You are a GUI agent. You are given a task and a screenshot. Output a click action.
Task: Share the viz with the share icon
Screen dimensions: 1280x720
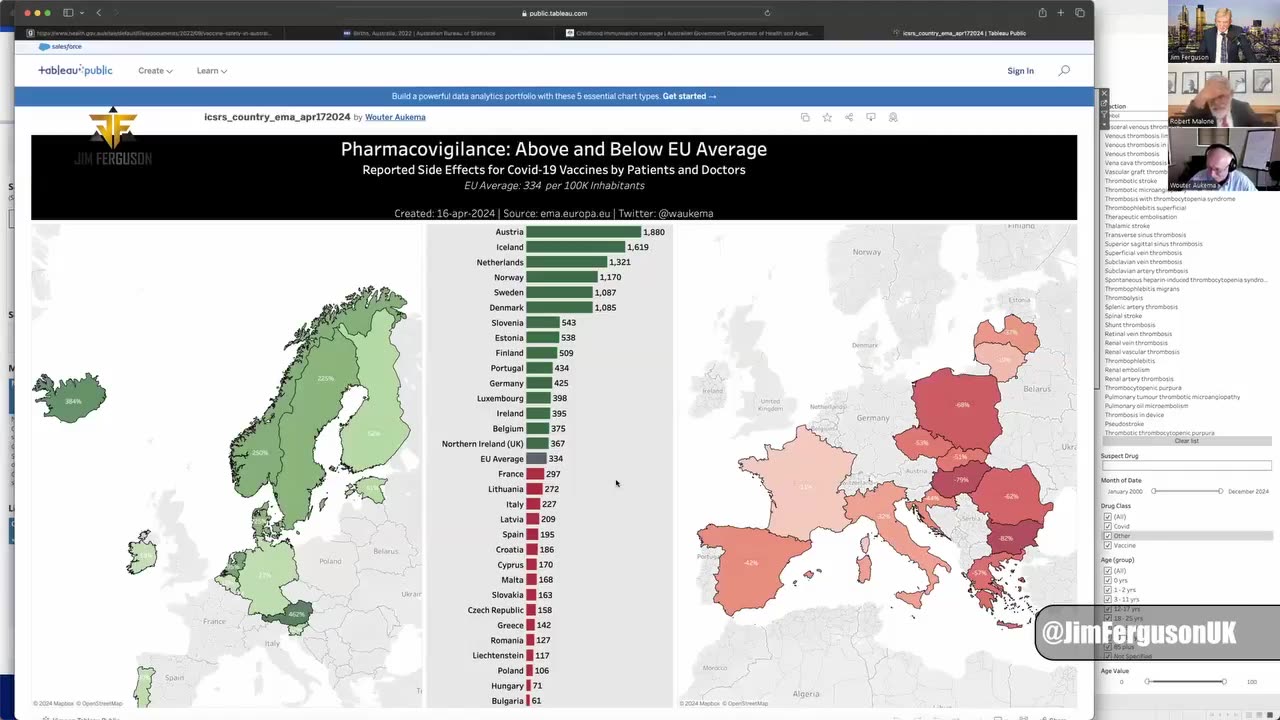pos(849,117)
